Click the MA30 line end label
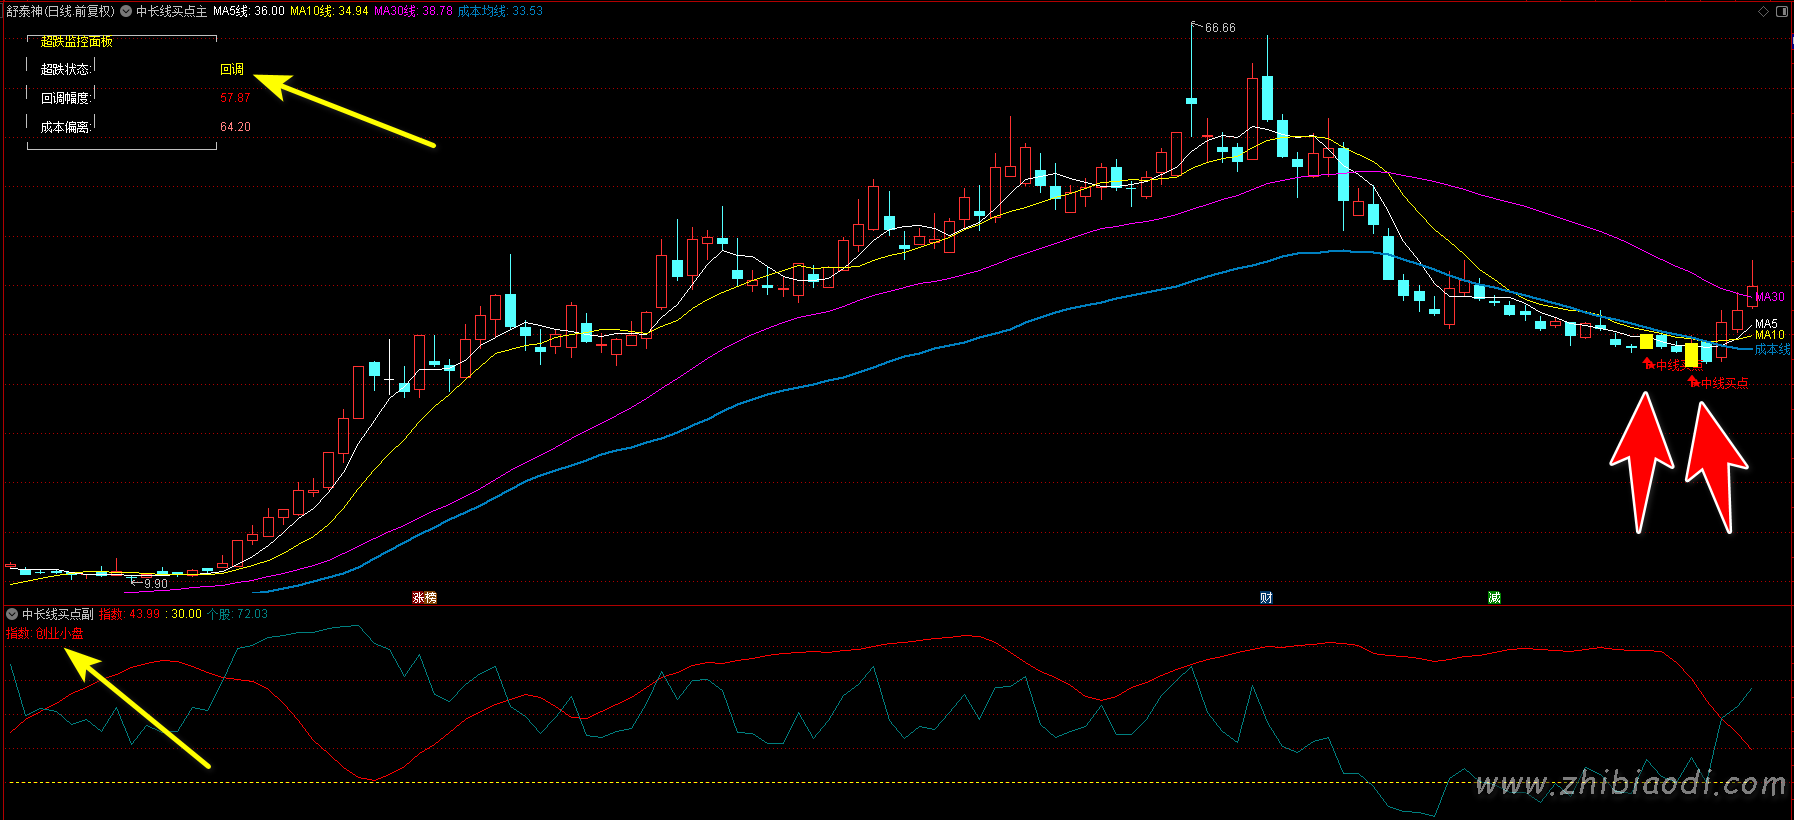The image size is (1794, 820). point(1769,297)
